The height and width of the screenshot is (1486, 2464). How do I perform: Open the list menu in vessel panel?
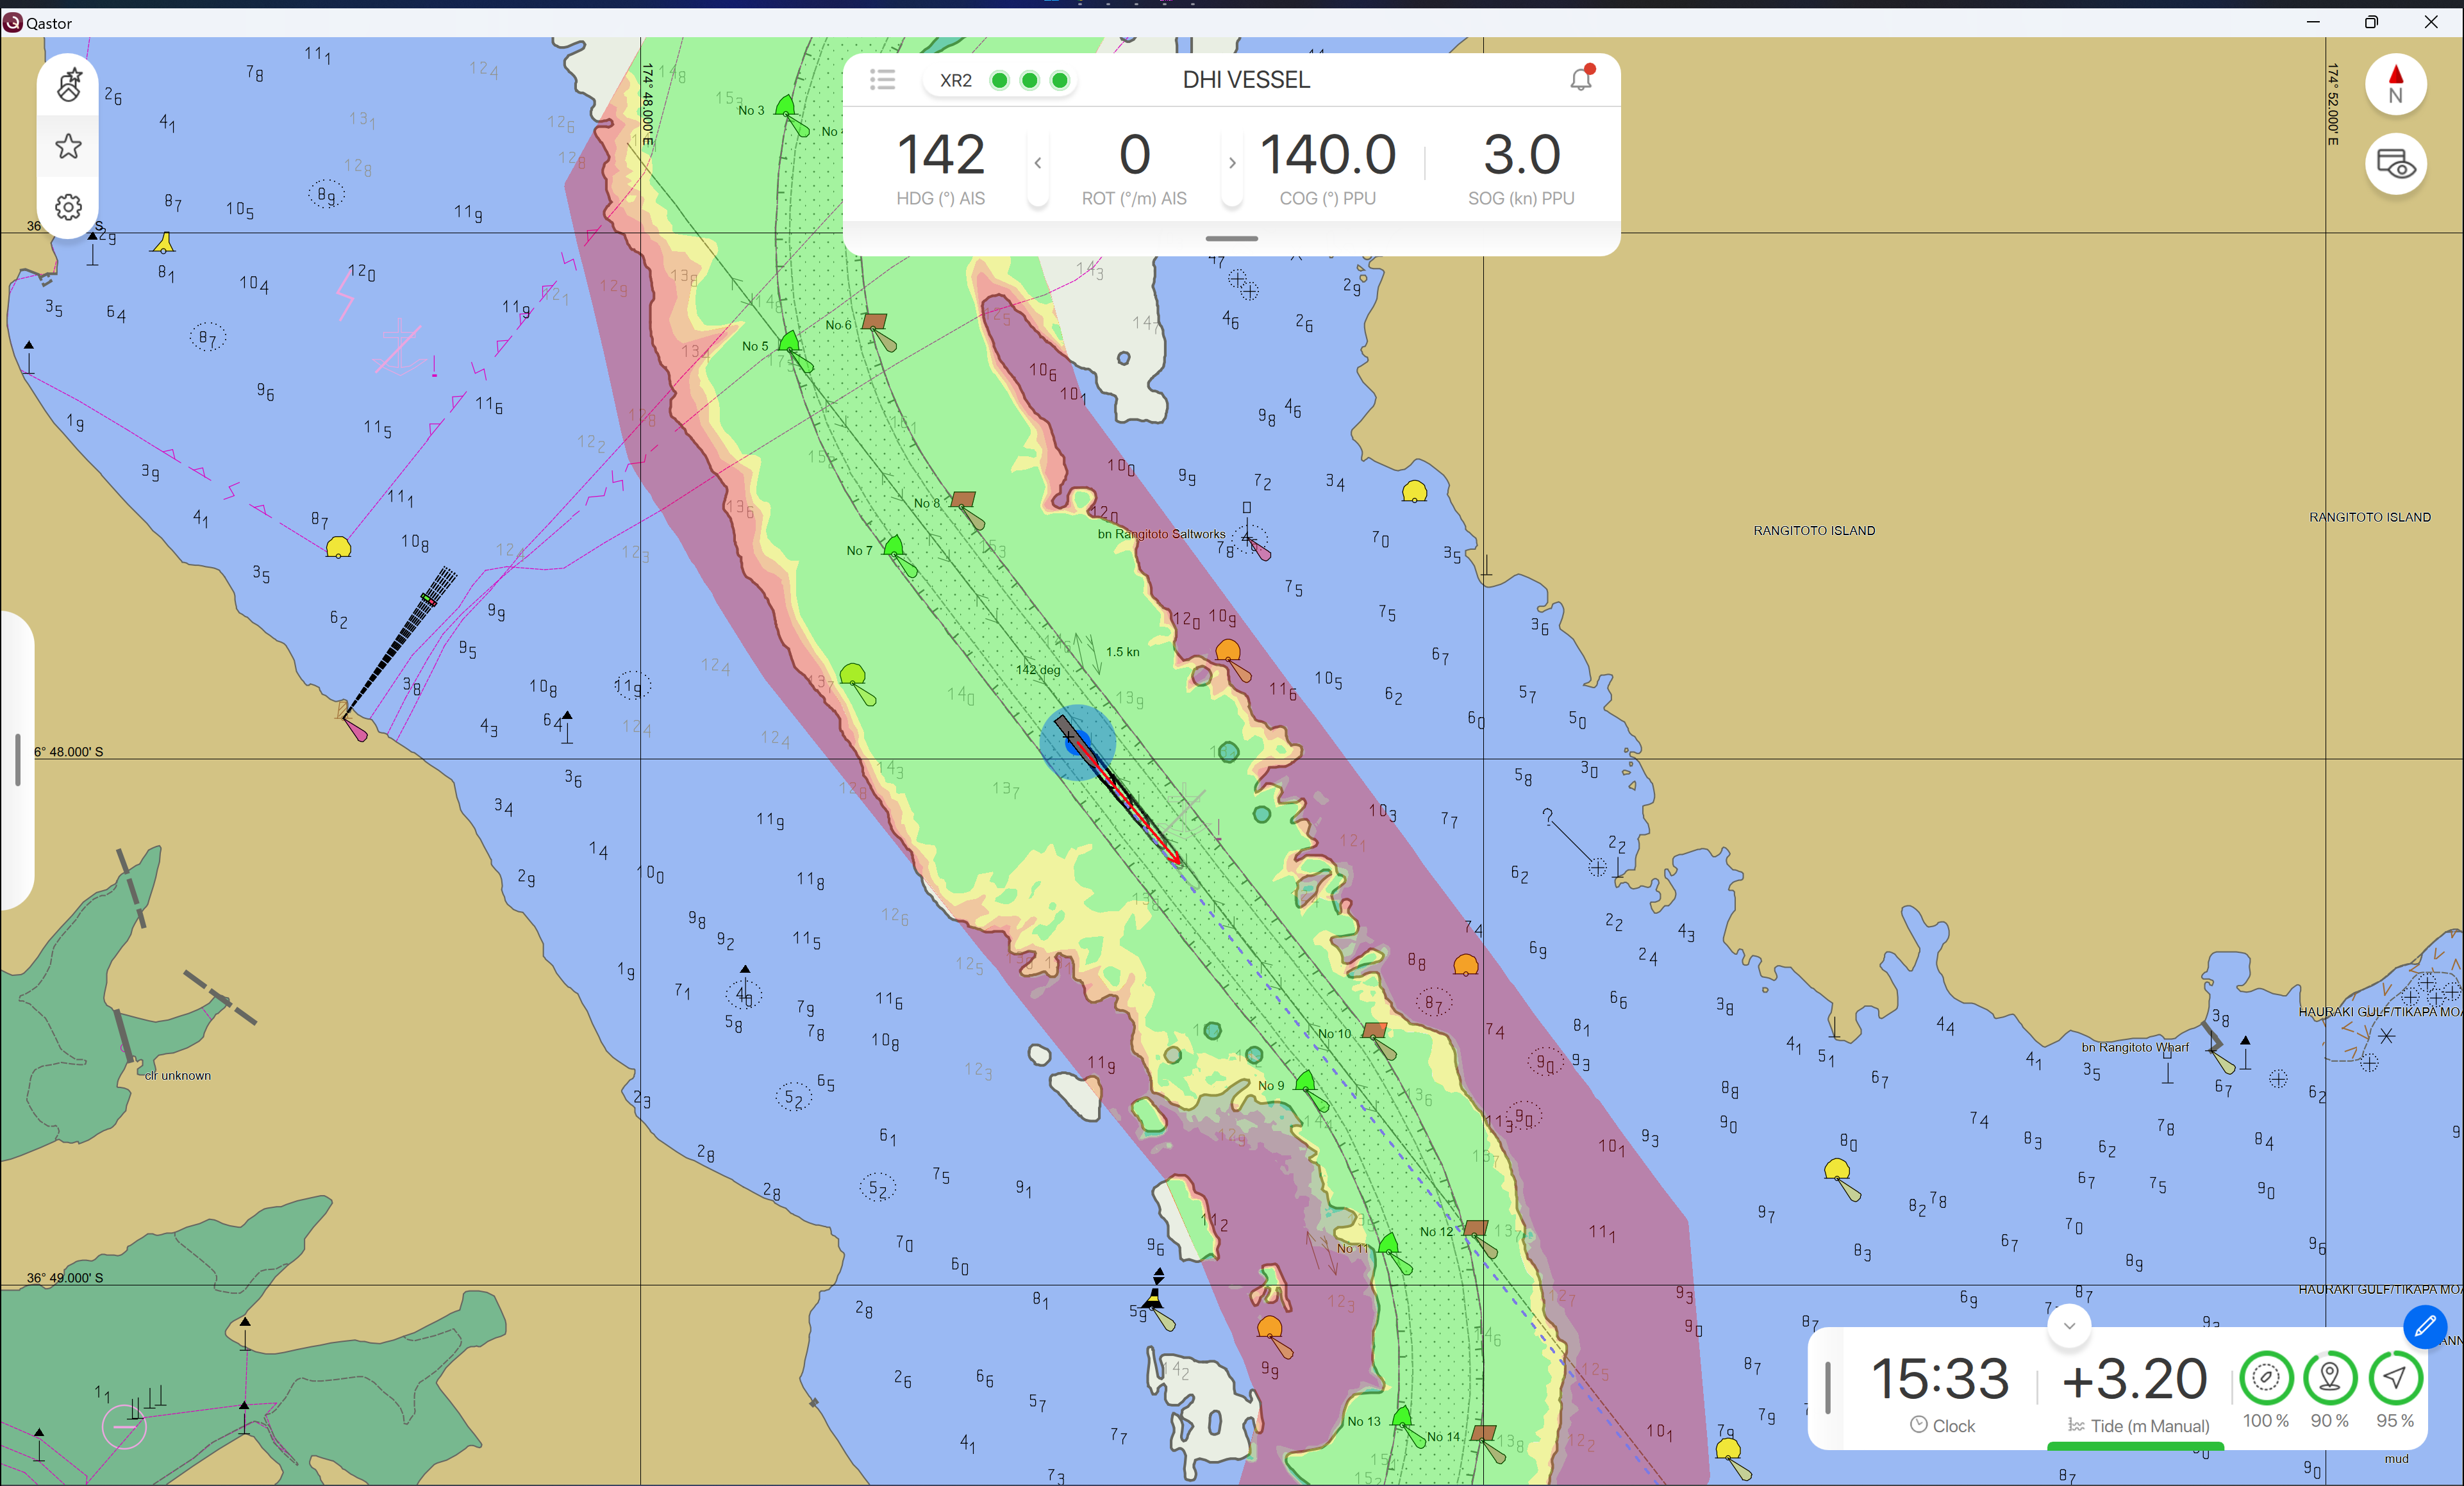pyautogui.click(x=882, y=79)
